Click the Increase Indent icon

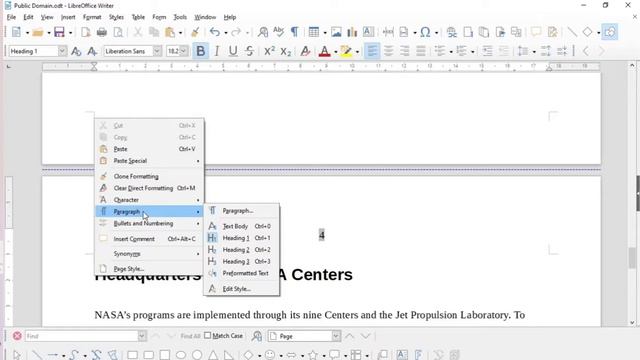point(487,51)
